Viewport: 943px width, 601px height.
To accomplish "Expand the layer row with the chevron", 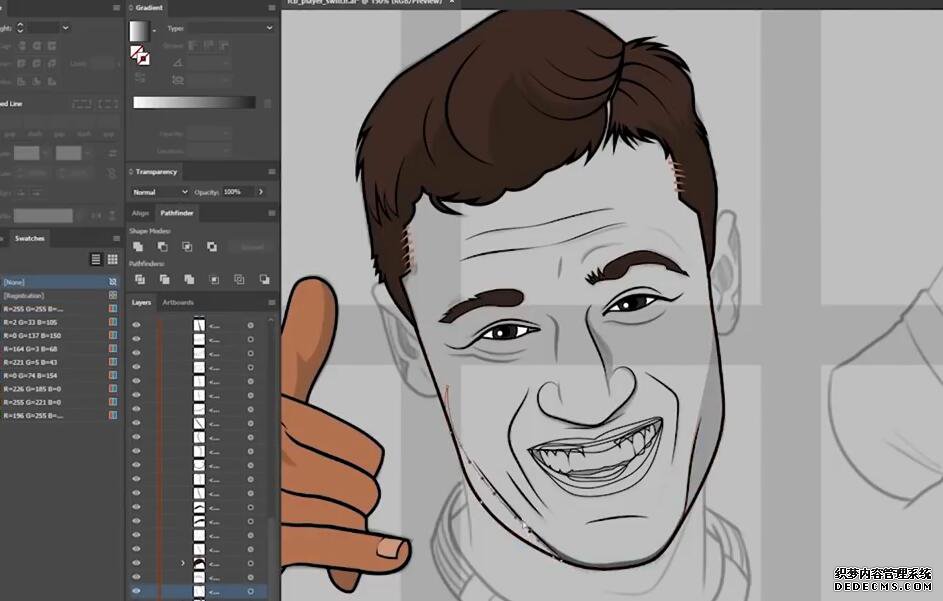I will (x=183, y=563).
